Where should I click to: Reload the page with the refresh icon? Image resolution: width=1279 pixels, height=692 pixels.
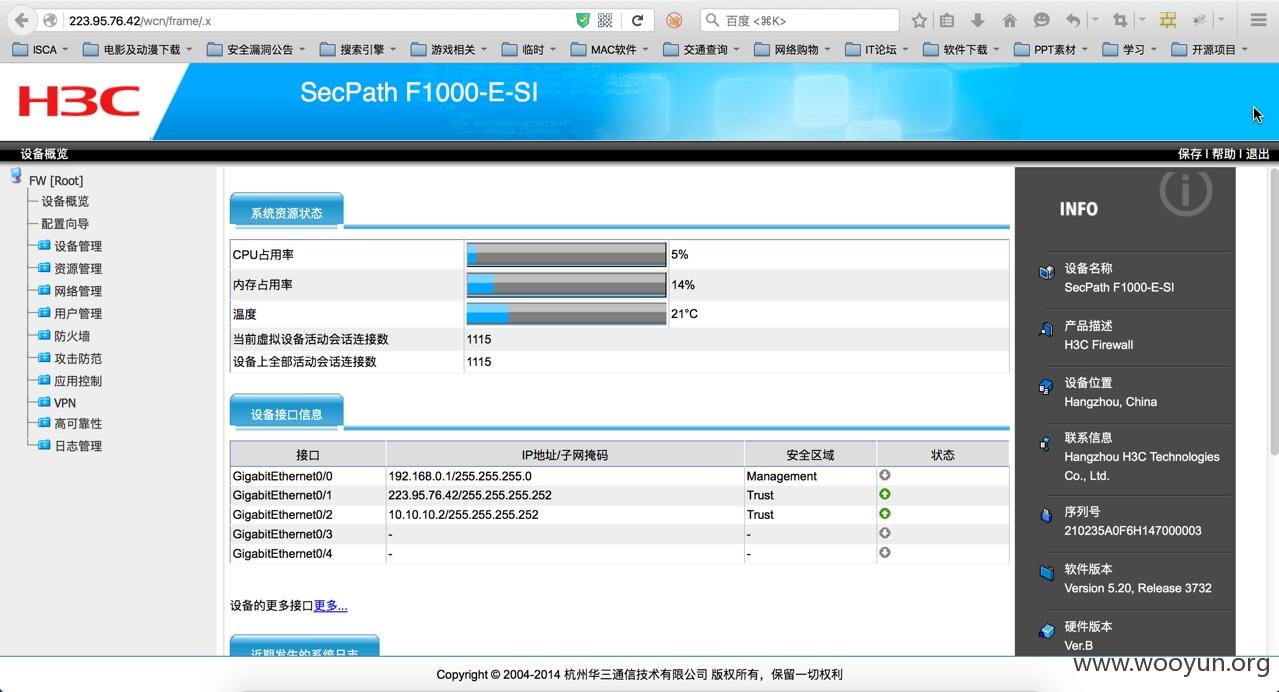coord(637,20)
